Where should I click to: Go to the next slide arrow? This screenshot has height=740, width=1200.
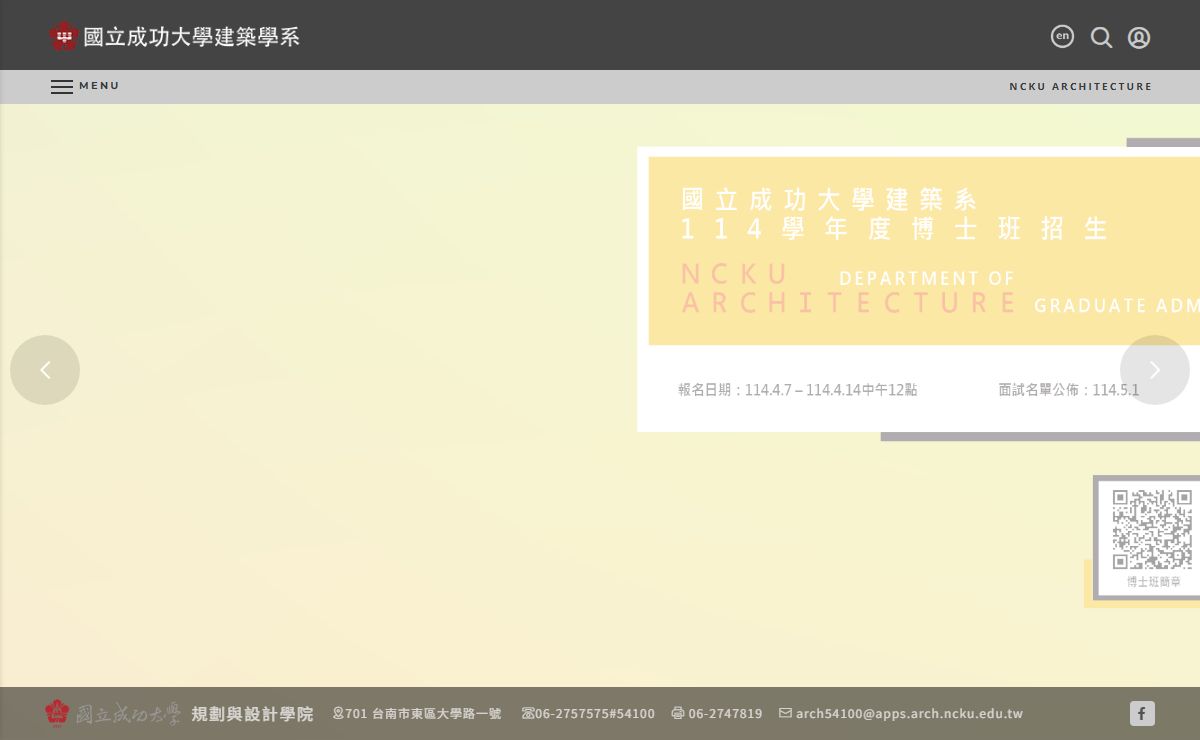click(1155, 370)
